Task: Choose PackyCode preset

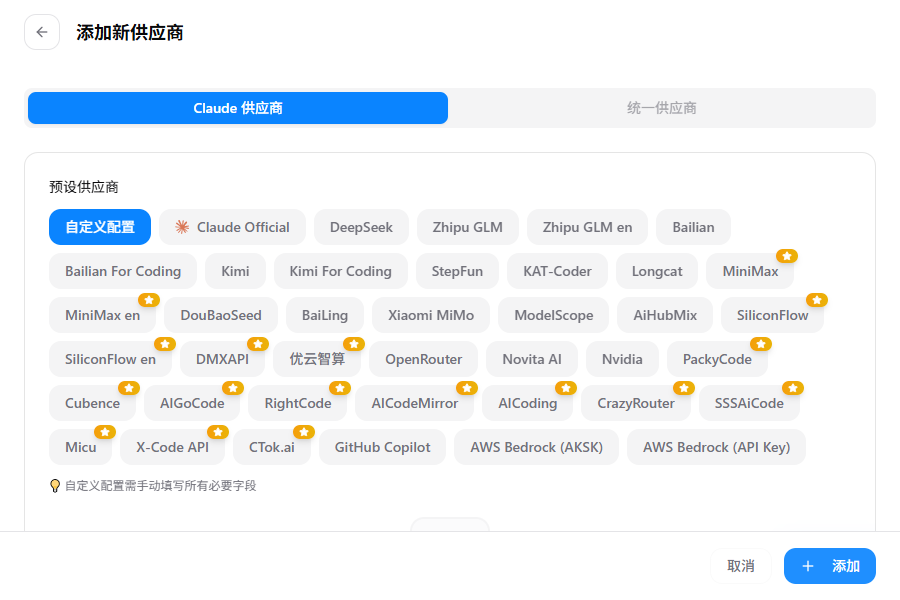Action: (x=717, y=359)
